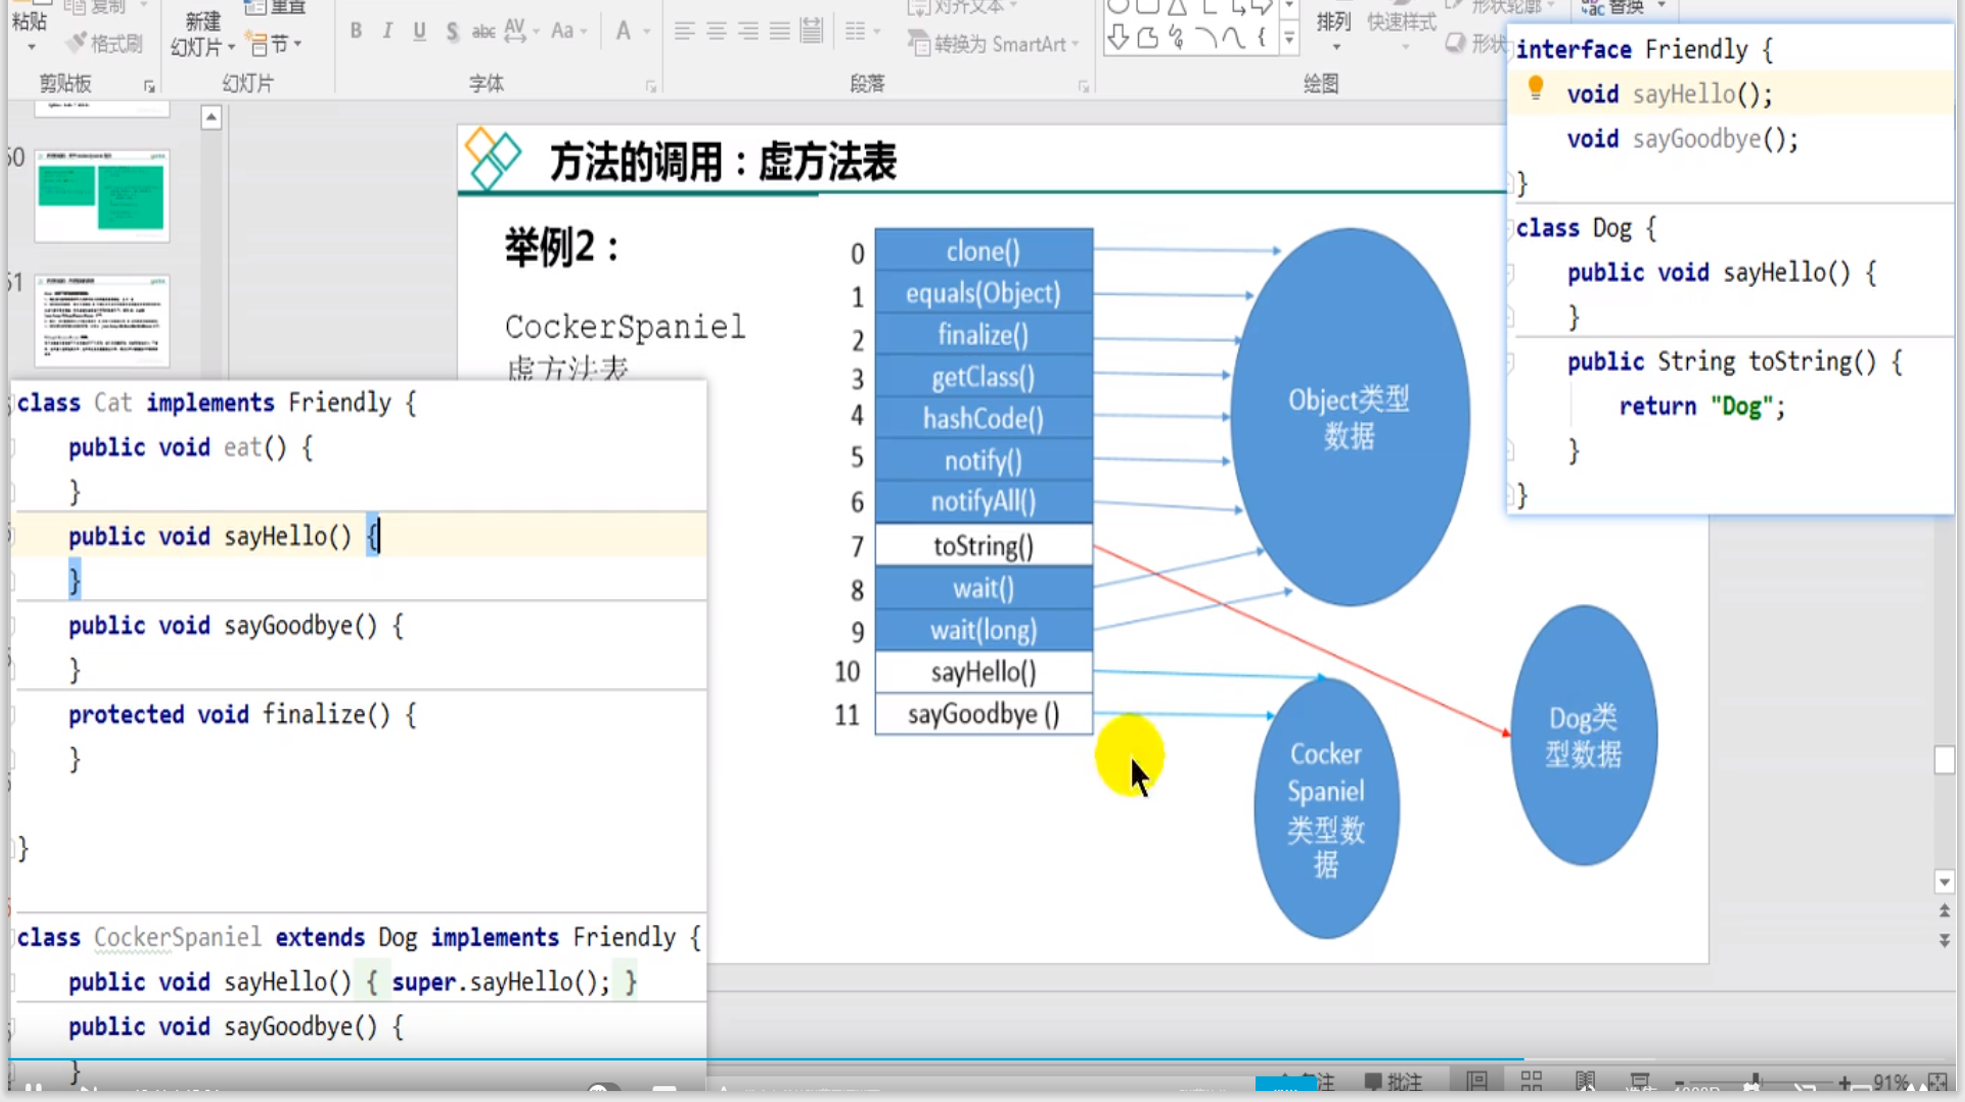1965x1102 pixels.
Task: Open the Aa change case dropdown
Action: [568, 31]
